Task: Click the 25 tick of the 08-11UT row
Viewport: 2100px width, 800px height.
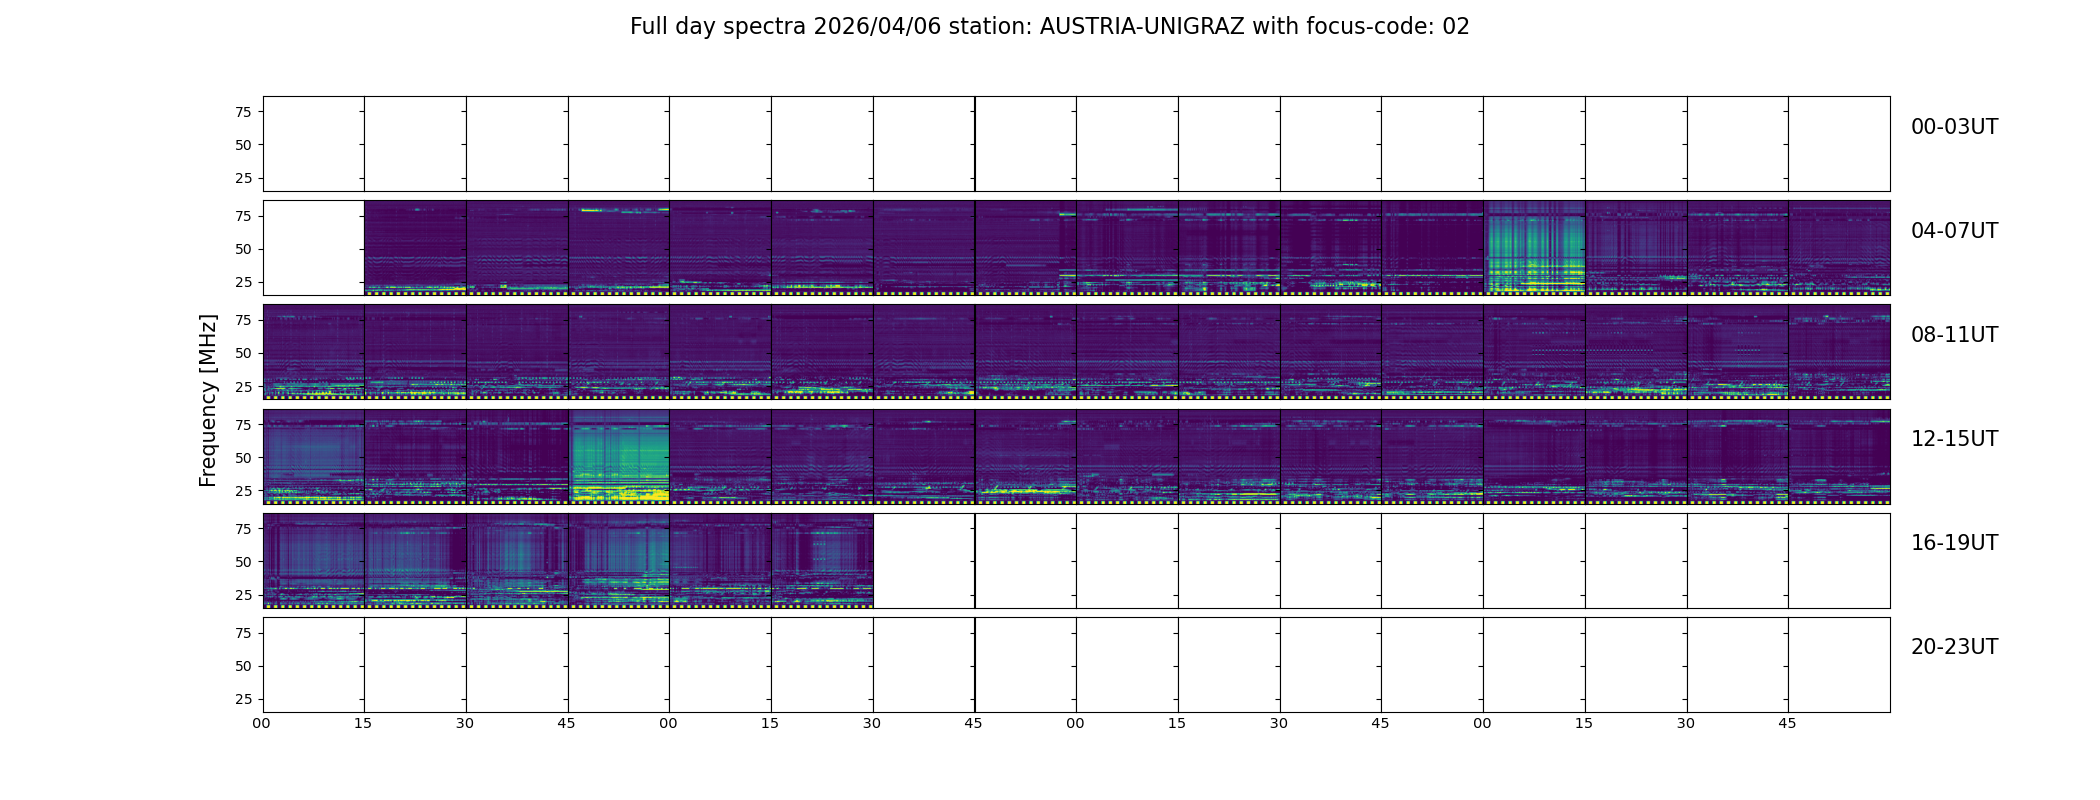Action: [243, 386]
